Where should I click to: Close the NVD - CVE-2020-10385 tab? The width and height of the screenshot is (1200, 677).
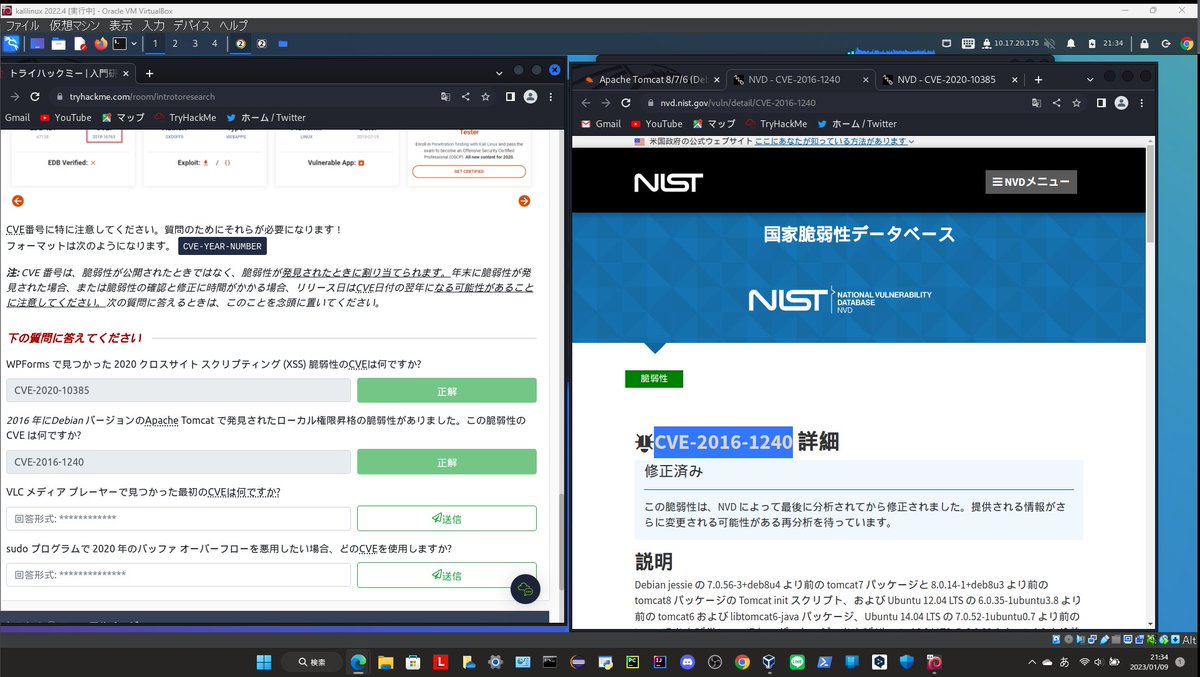[x=1015, y=79]
